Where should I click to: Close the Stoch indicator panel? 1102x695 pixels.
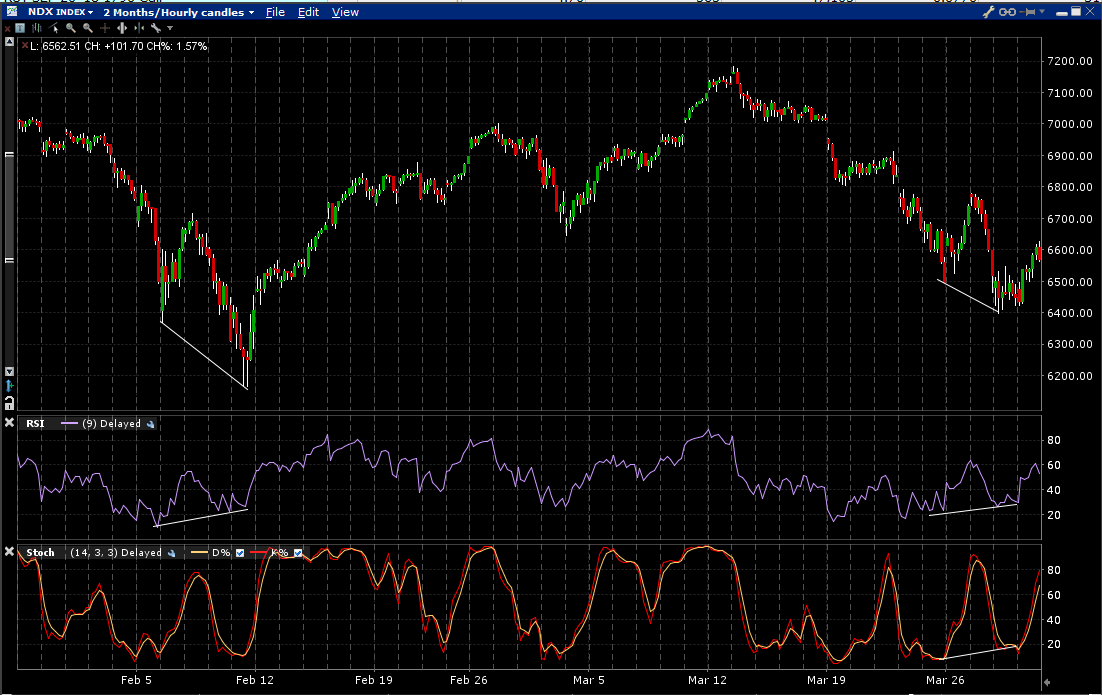tap(9, 552)
